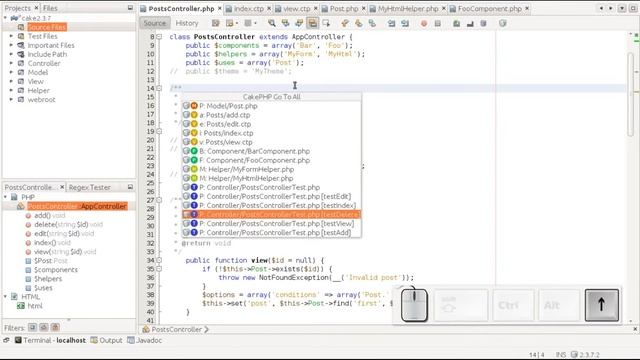Minimize the Navigator panel group

[130, 187]
